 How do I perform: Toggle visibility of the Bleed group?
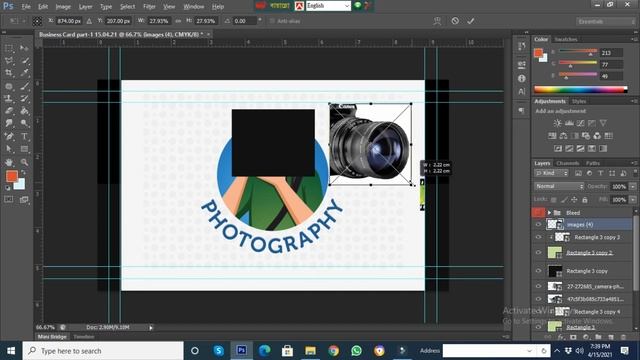(x=538, y=213)
